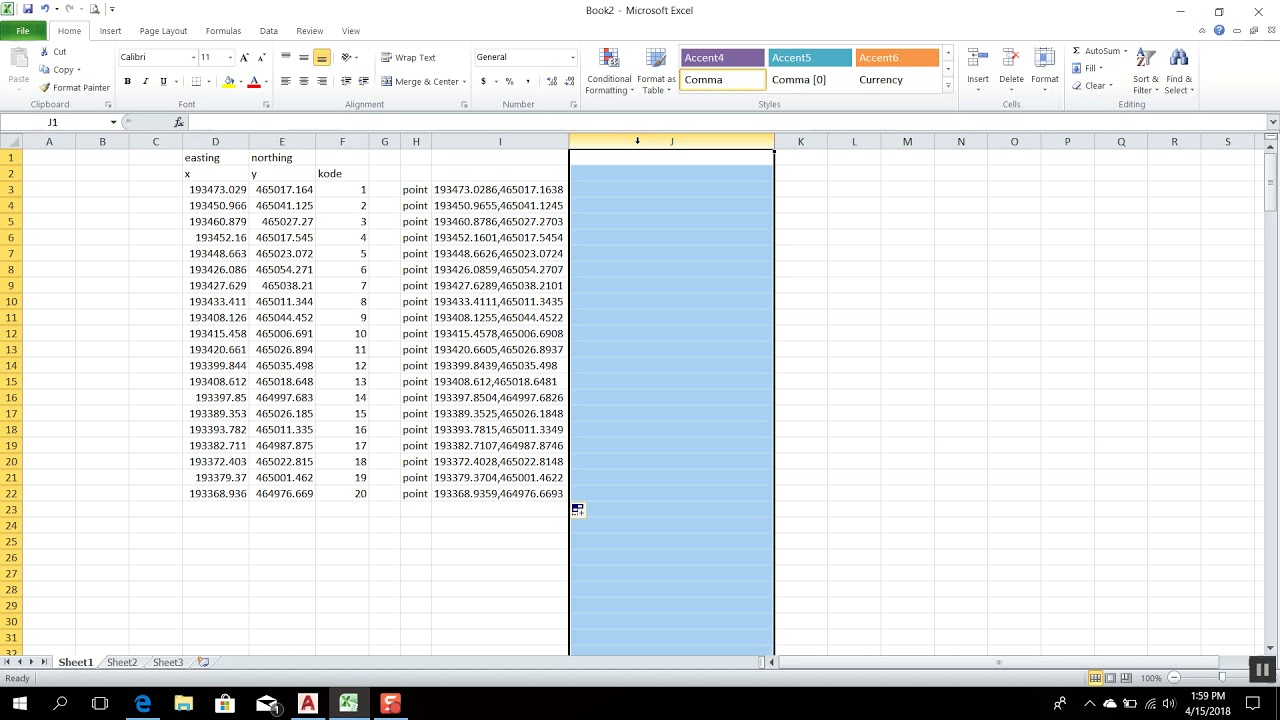Click the Insert Worksheet tab icon
The width and height of the screenshot is (1280, 720).
(203, 662)
